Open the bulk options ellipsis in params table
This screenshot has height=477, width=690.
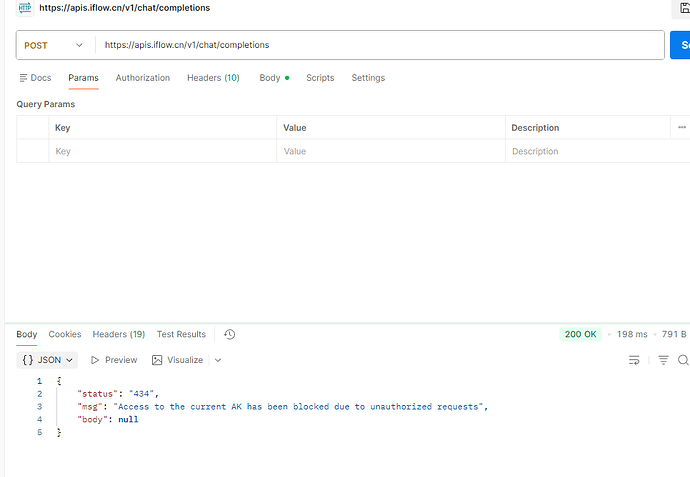pos(682,127)
